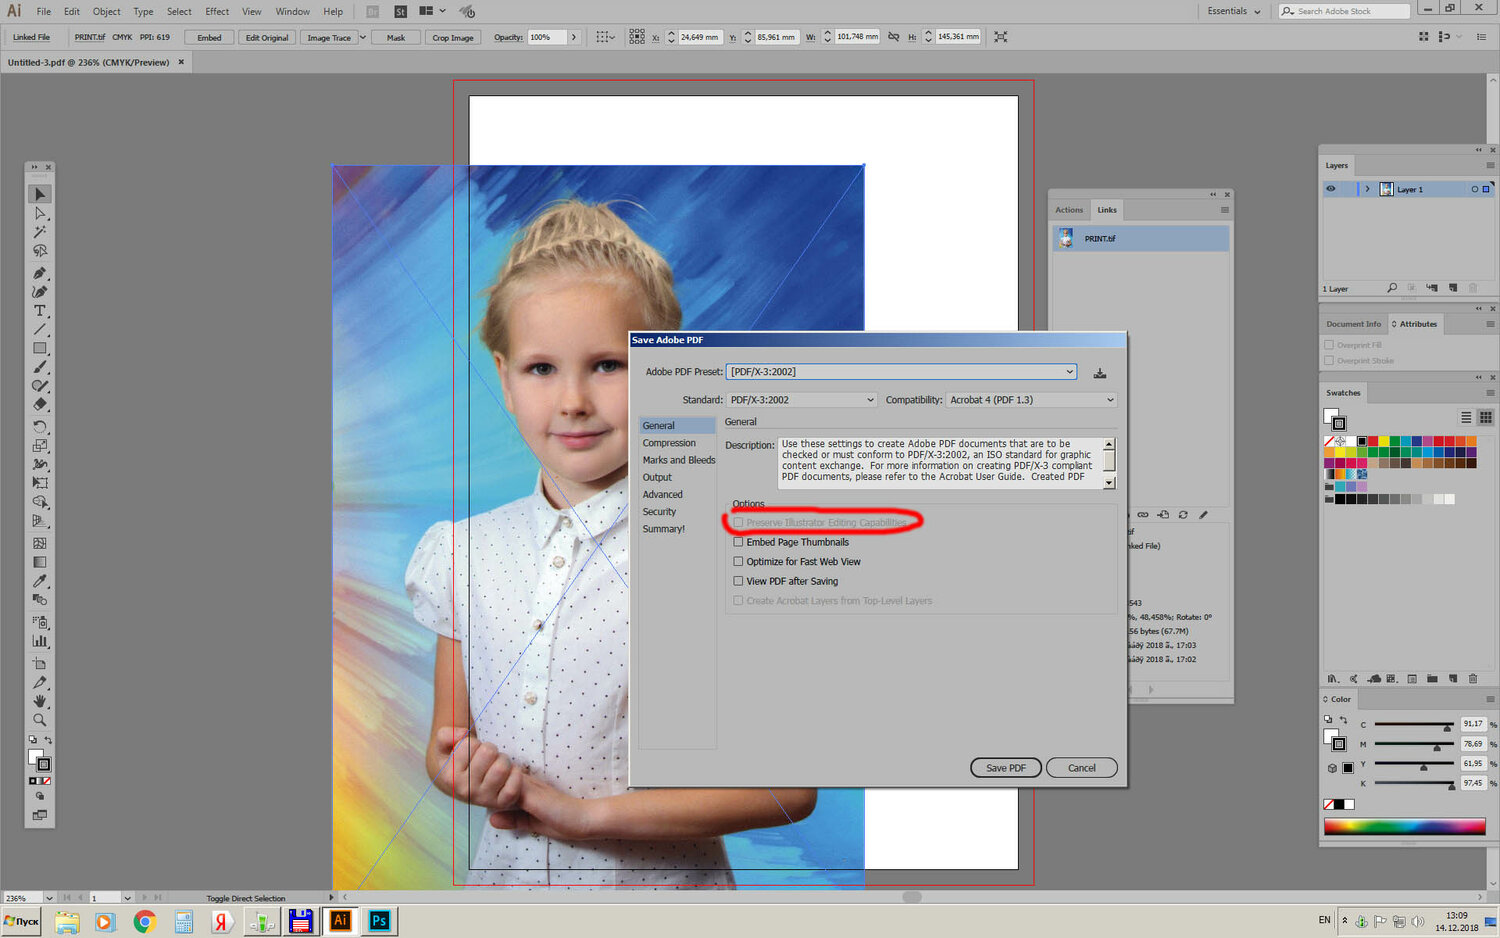Open the Compression section in the dialog

pos(669,443)
